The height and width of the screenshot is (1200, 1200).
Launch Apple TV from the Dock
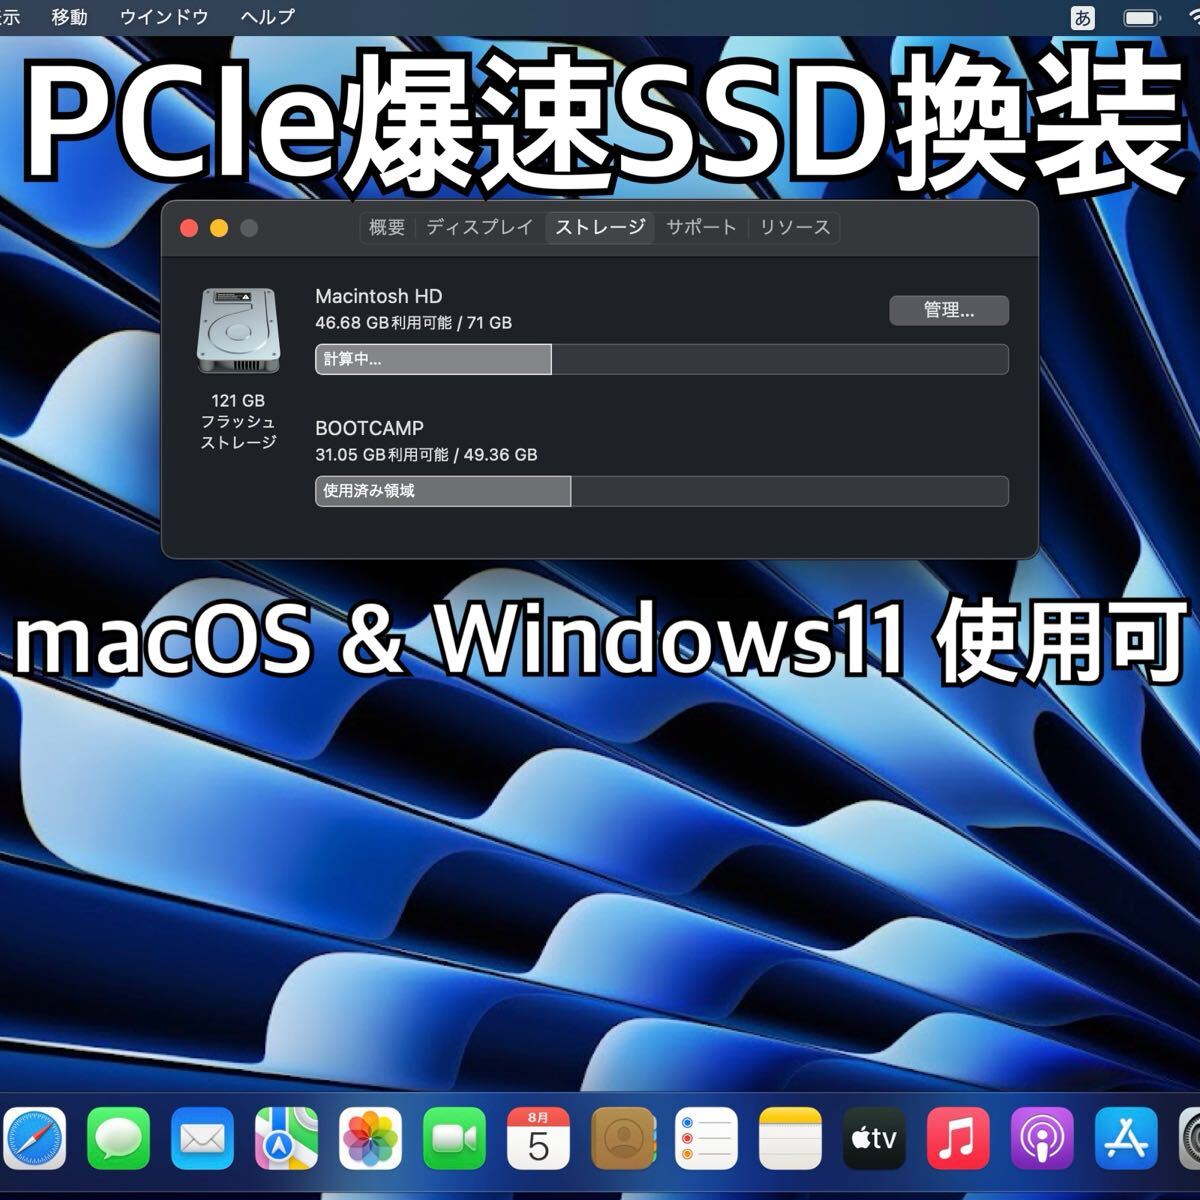874,1139
